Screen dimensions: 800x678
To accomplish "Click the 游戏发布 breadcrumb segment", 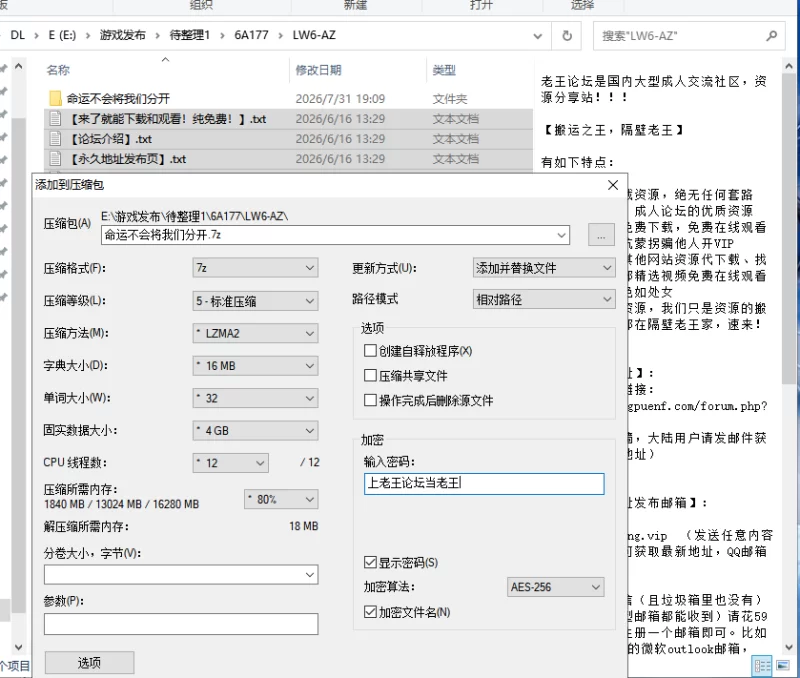I will 122,35.
